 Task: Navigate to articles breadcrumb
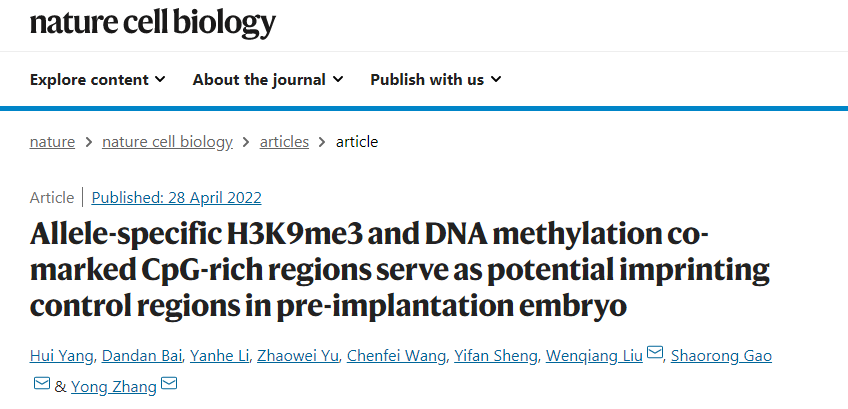tap(284, 141)
